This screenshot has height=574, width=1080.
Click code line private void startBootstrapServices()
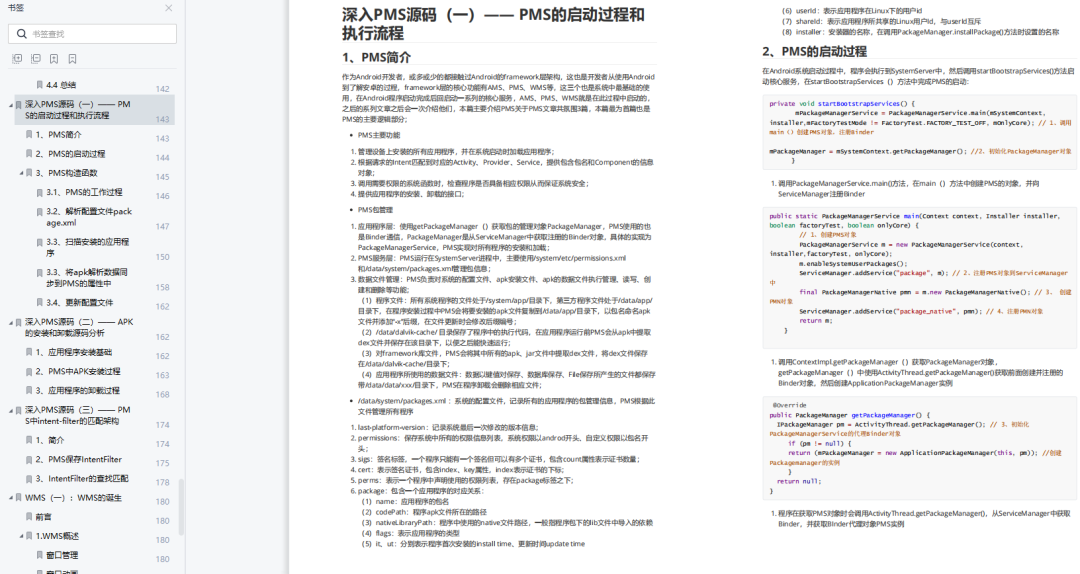point(842,104)
